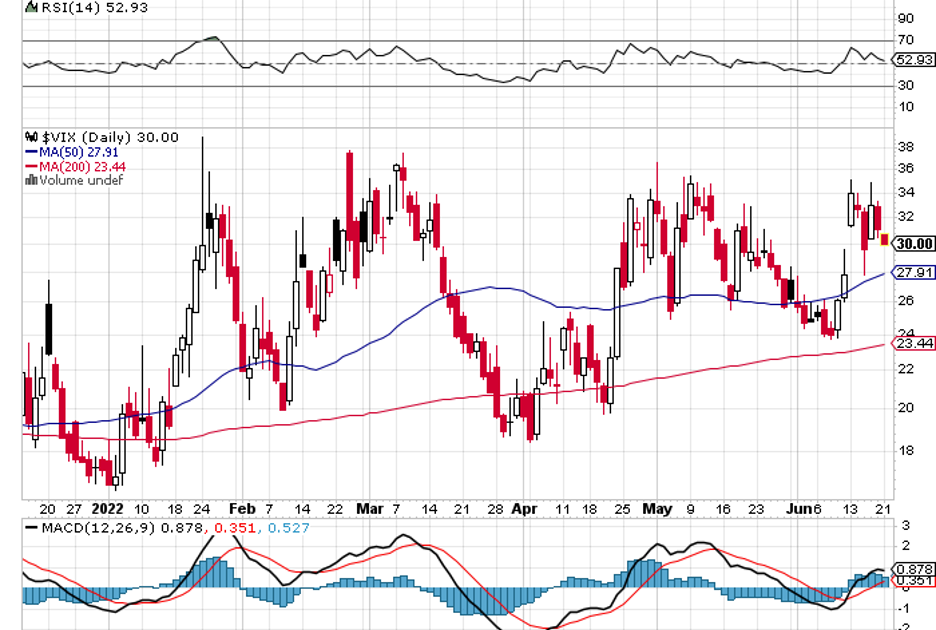Select the May label on date axis
Screen dimensions: 936x630
tap(657, 507)
